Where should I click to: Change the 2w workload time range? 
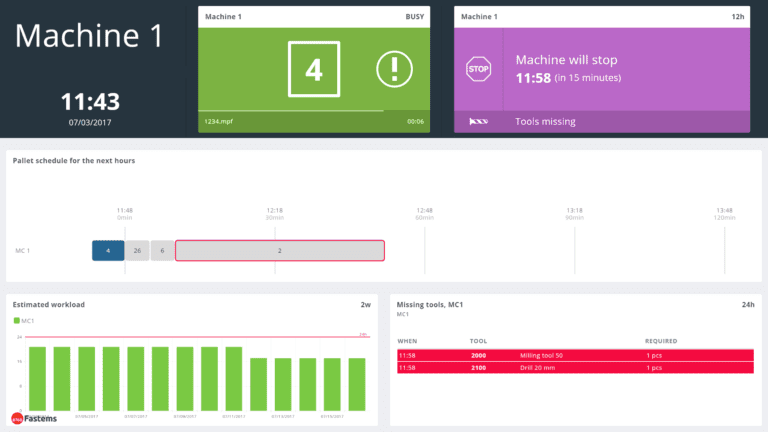click(x=365, y=305)
